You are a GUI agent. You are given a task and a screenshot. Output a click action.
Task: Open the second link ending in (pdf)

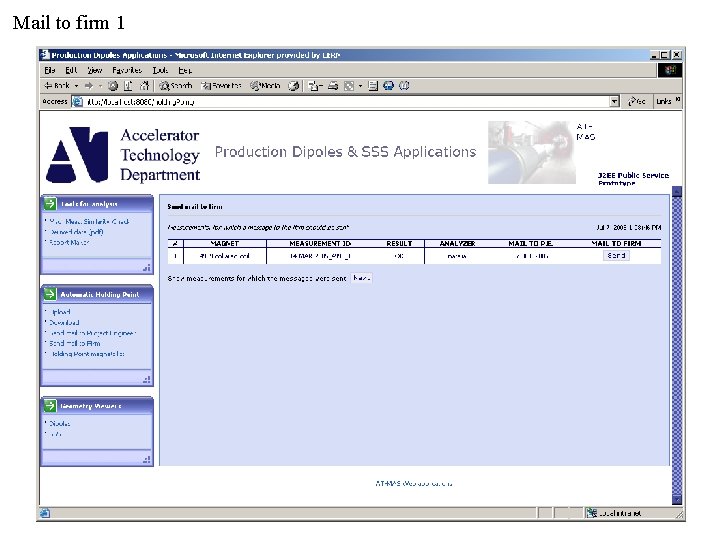click(76, 232)
